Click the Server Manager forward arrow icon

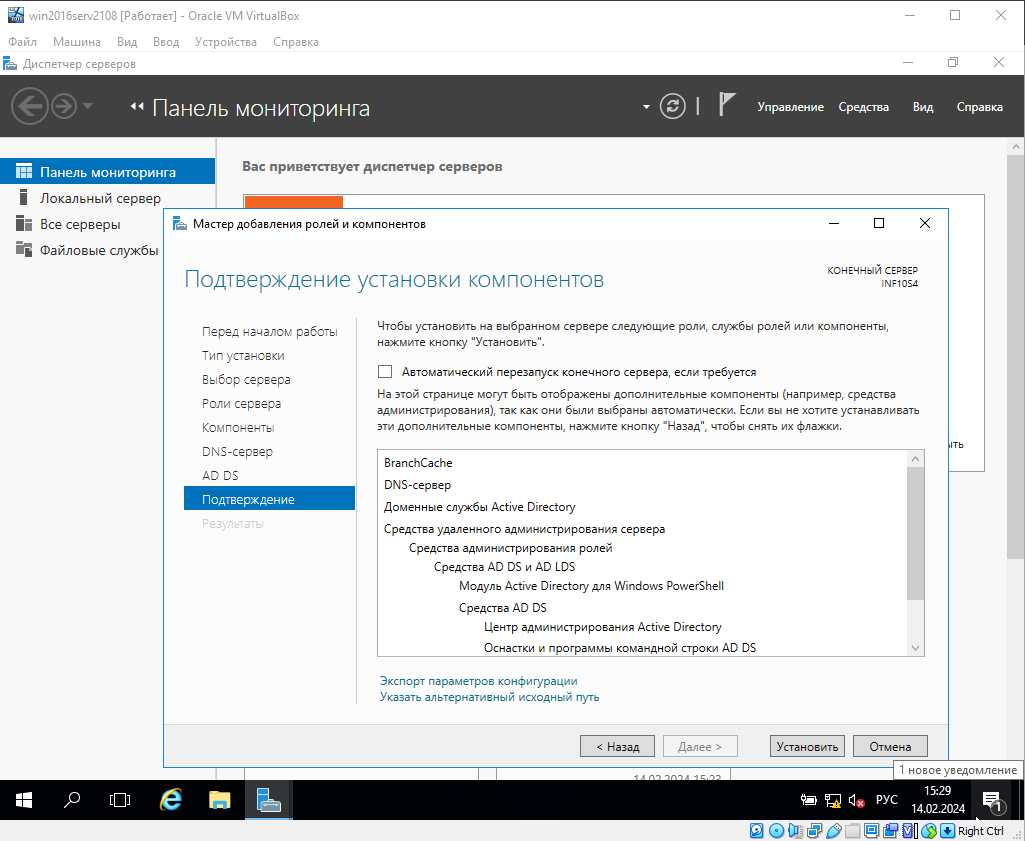tap(64, 106)
